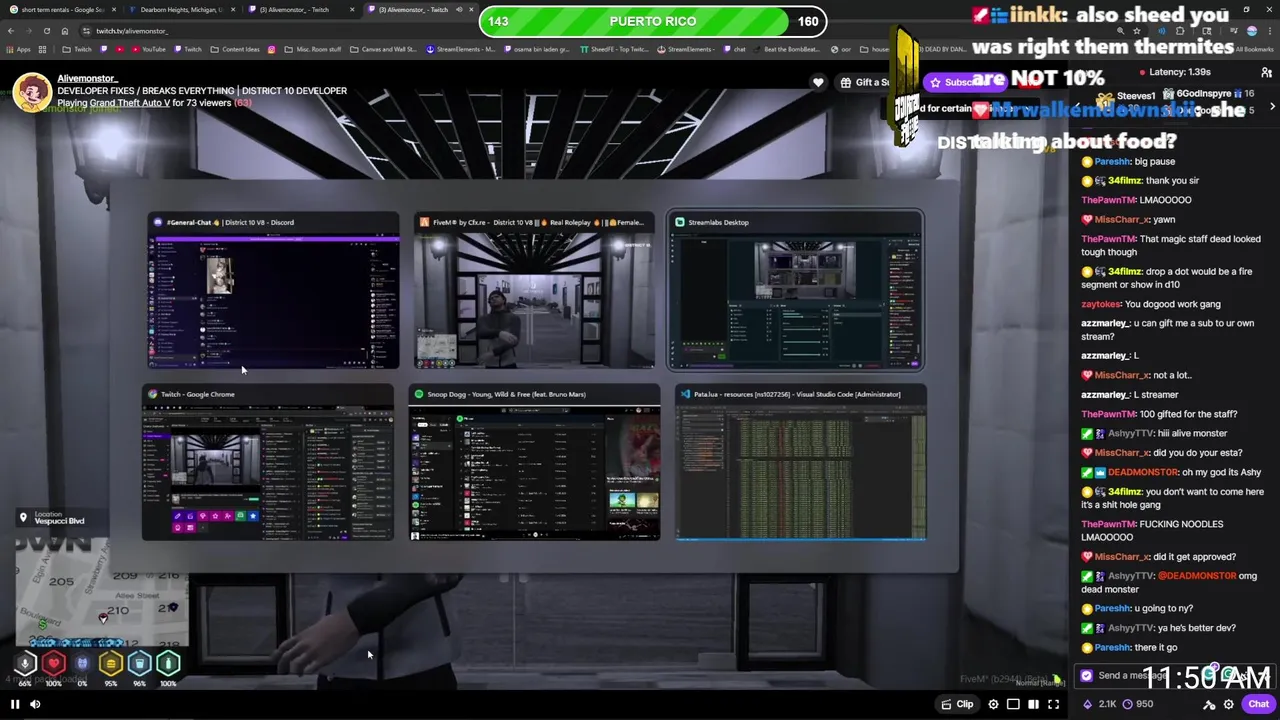This screenshot has height=720, width=1280.
Task: Click the dollar sign marker on minimap
Action: coord(42,624)
